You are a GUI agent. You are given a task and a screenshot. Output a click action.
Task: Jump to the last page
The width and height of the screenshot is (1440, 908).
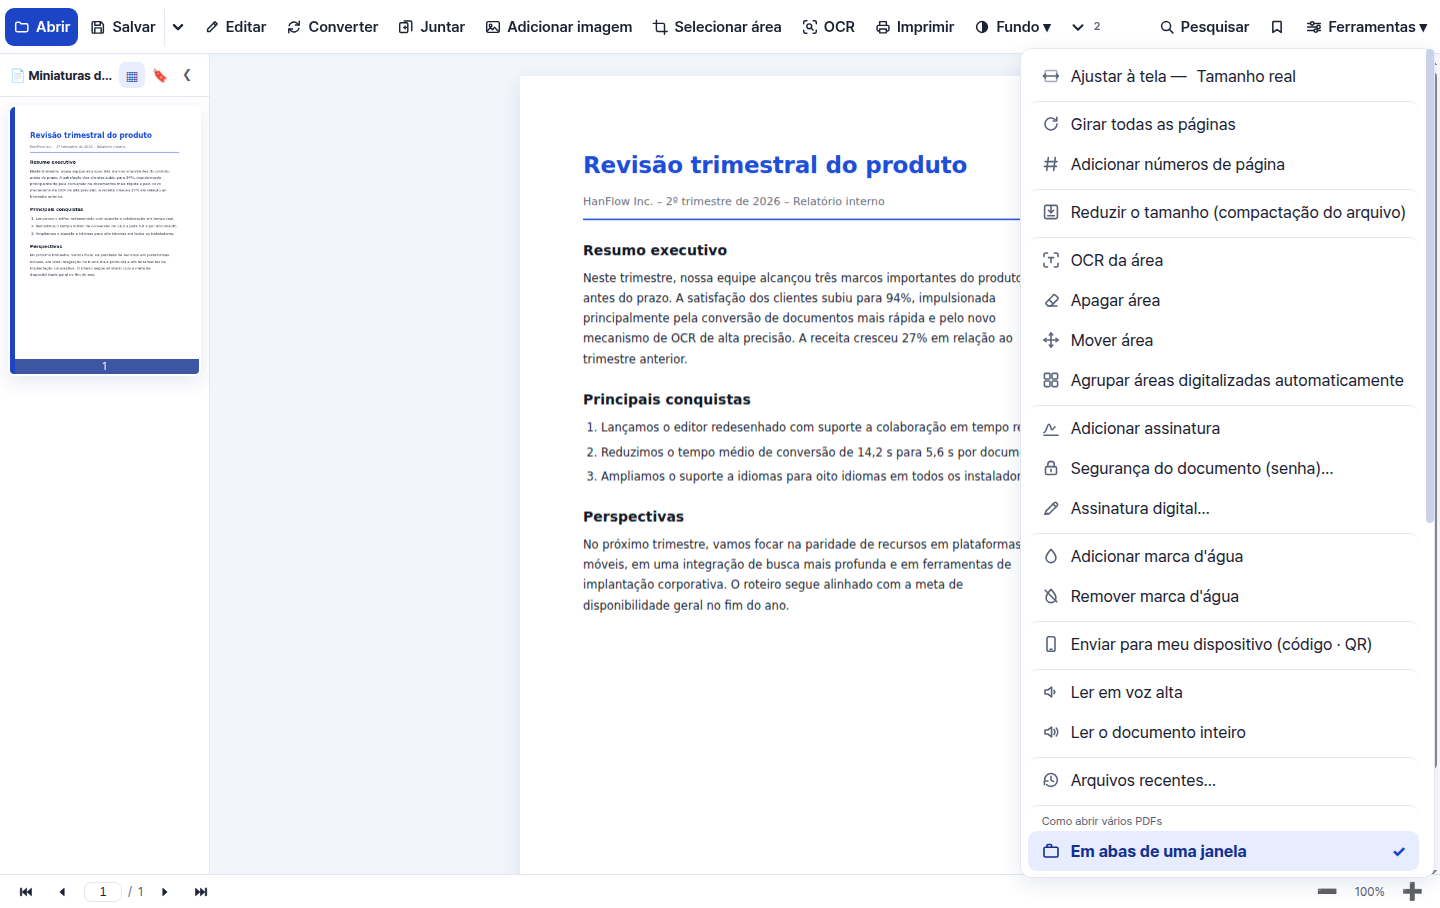click(x=201, y=892)
